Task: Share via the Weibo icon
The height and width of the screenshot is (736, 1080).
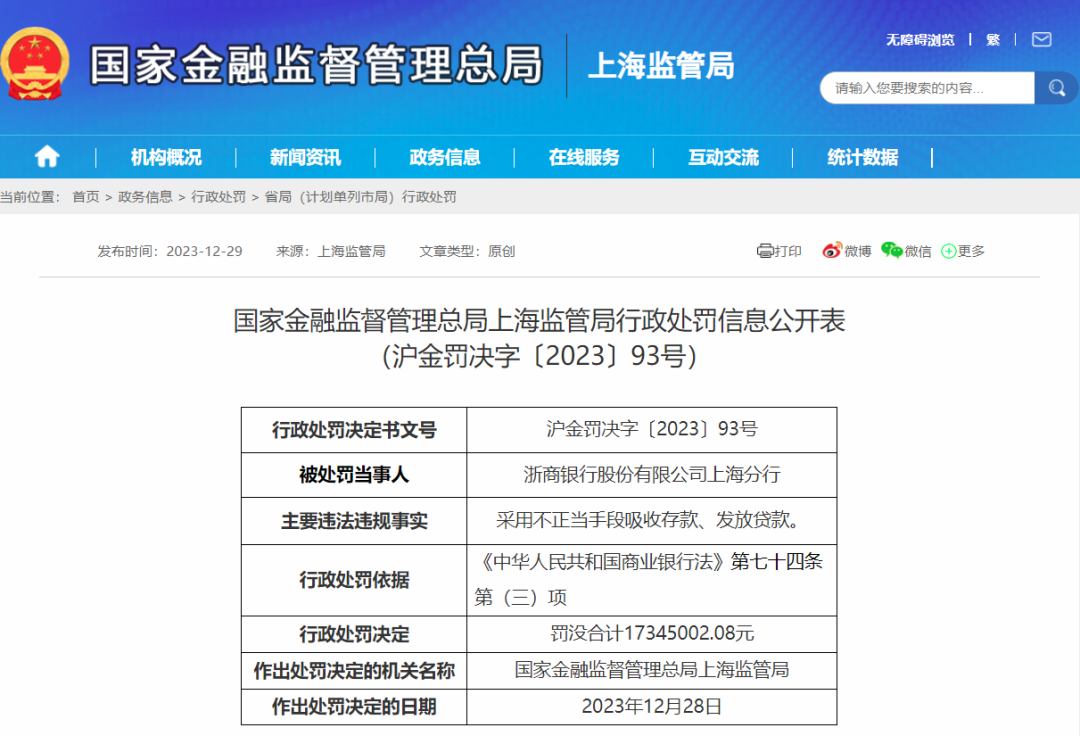Action: 832,251
